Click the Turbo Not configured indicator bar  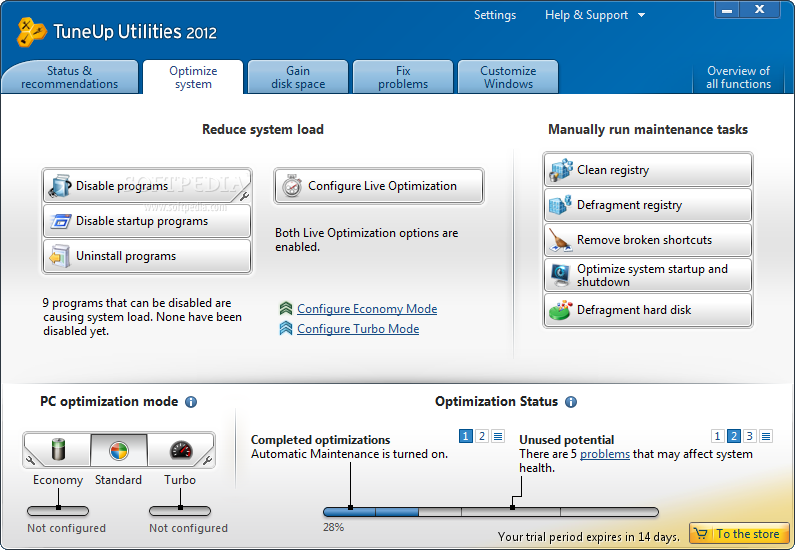[180, 511]
